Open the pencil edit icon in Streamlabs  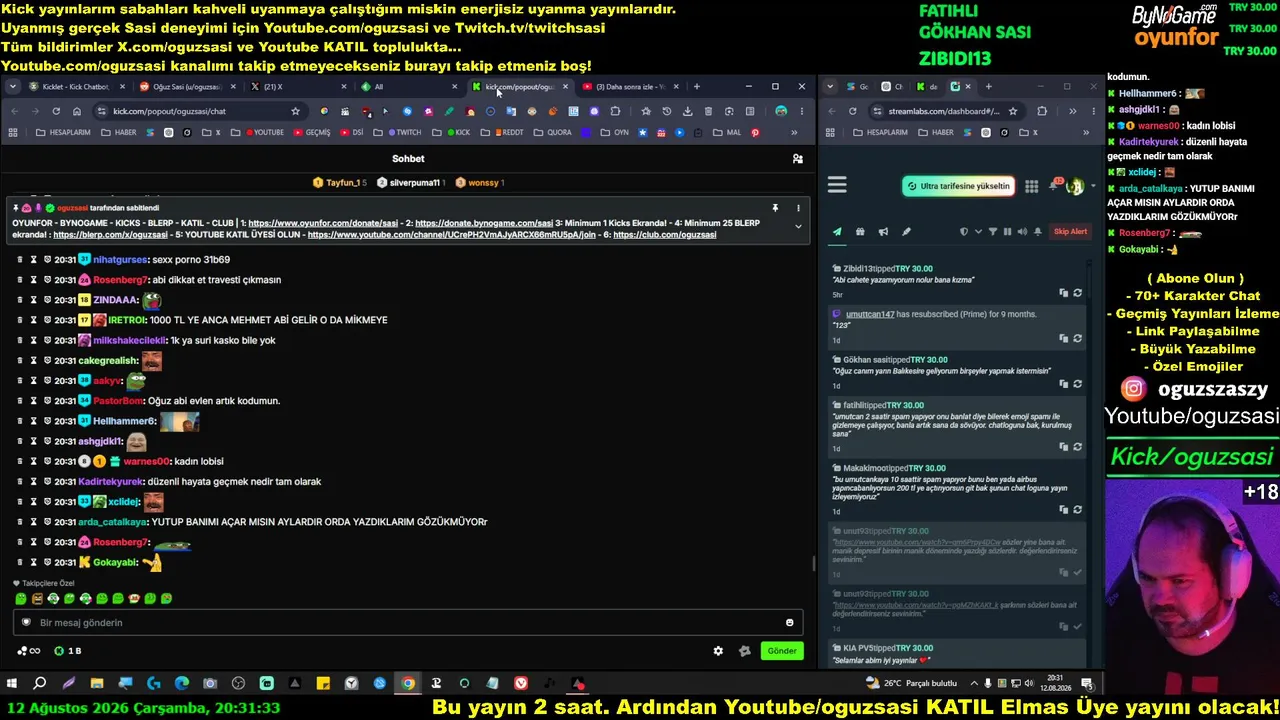point(906,232)
